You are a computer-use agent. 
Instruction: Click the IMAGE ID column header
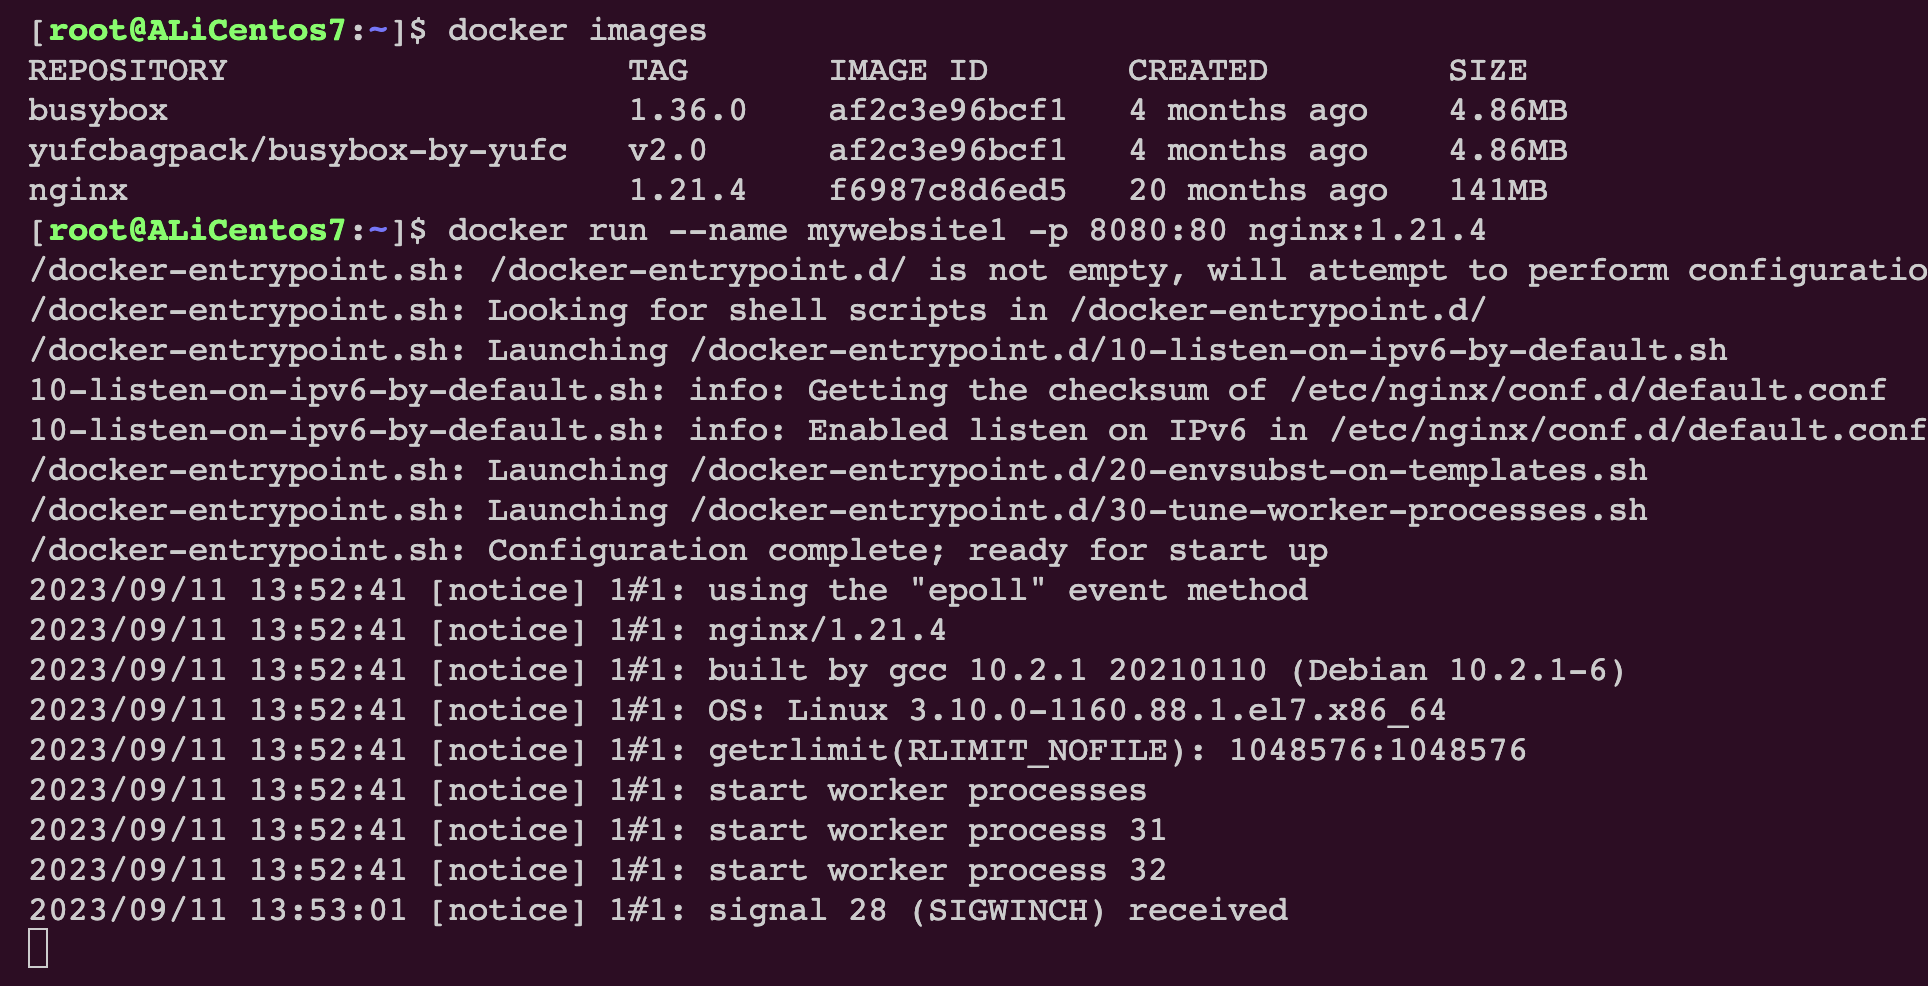tap(908, 71)
